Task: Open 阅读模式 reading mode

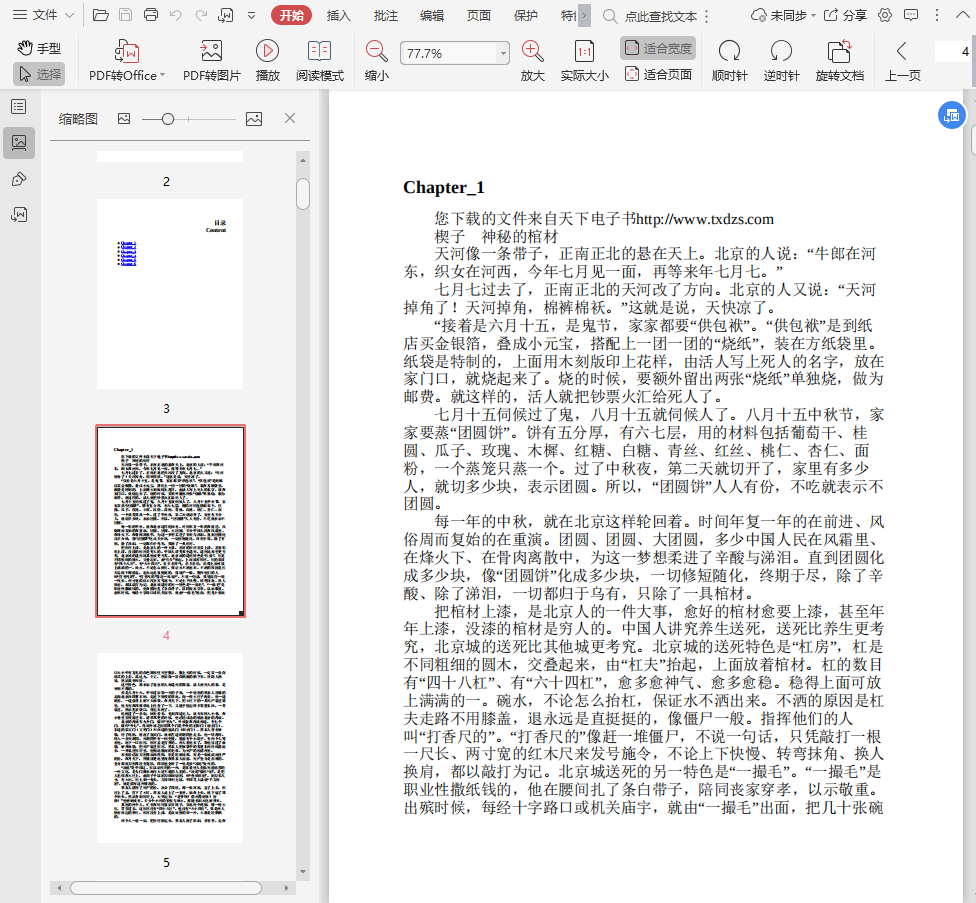Action: (319, 52)
